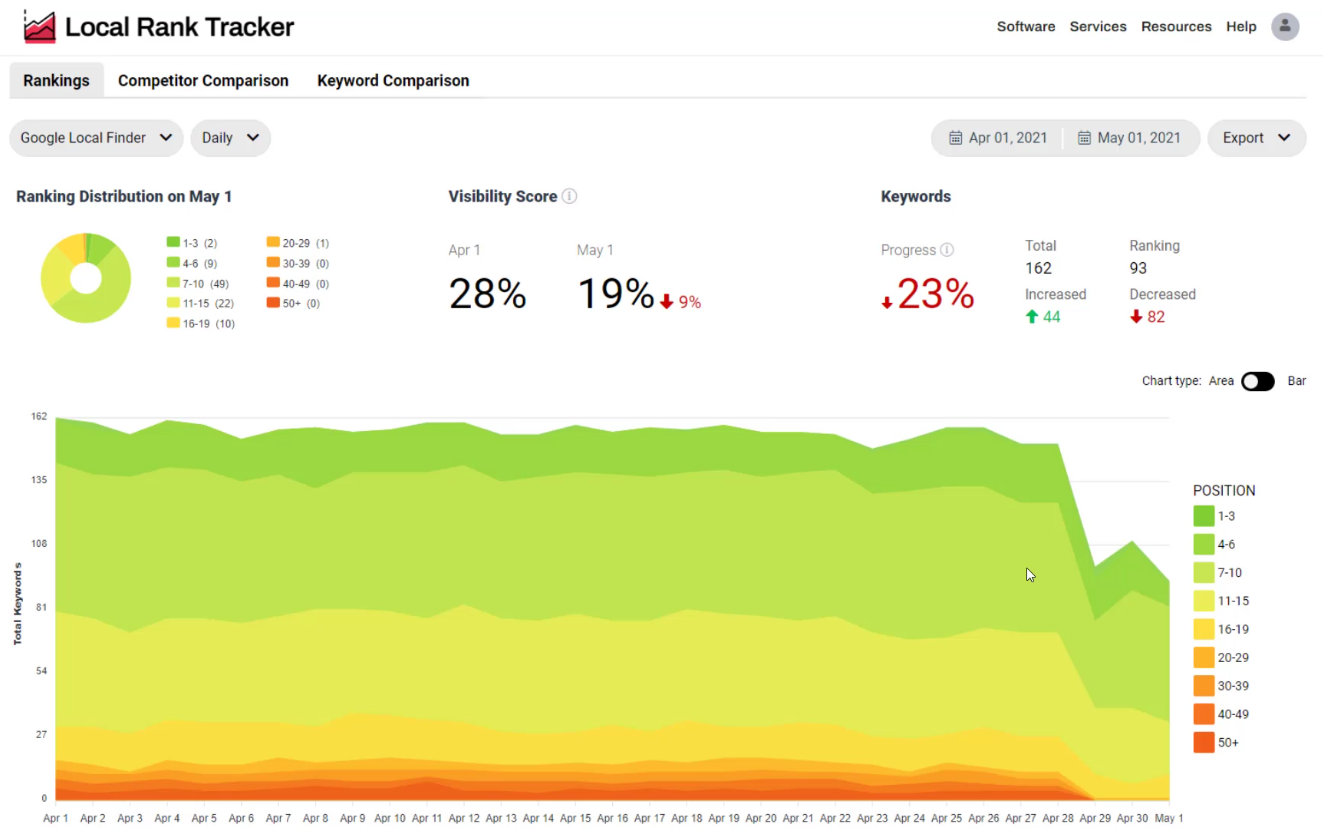Toggle chart type between Area and Bar
The height and width of the screenshot is (833, 1323).
click(x=1257, y=381)
